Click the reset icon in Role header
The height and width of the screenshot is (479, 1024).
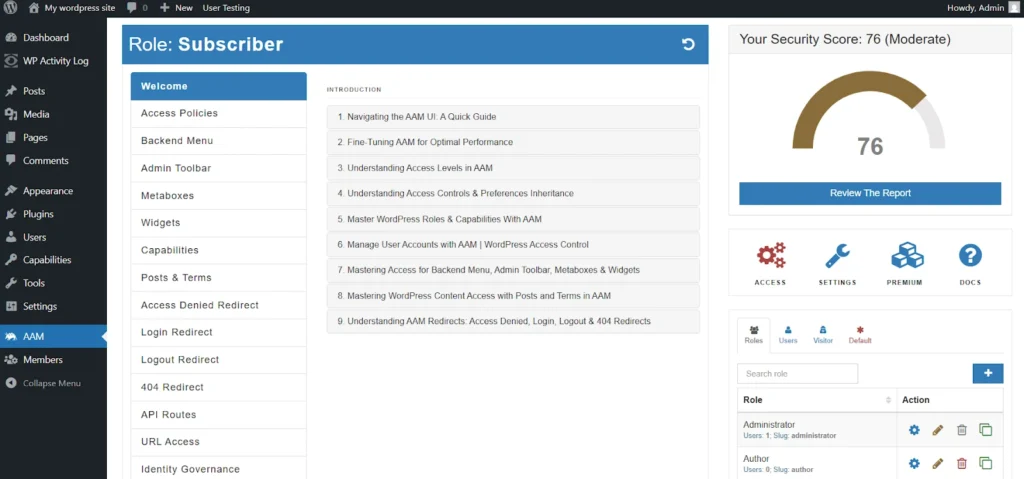(687, 44)
